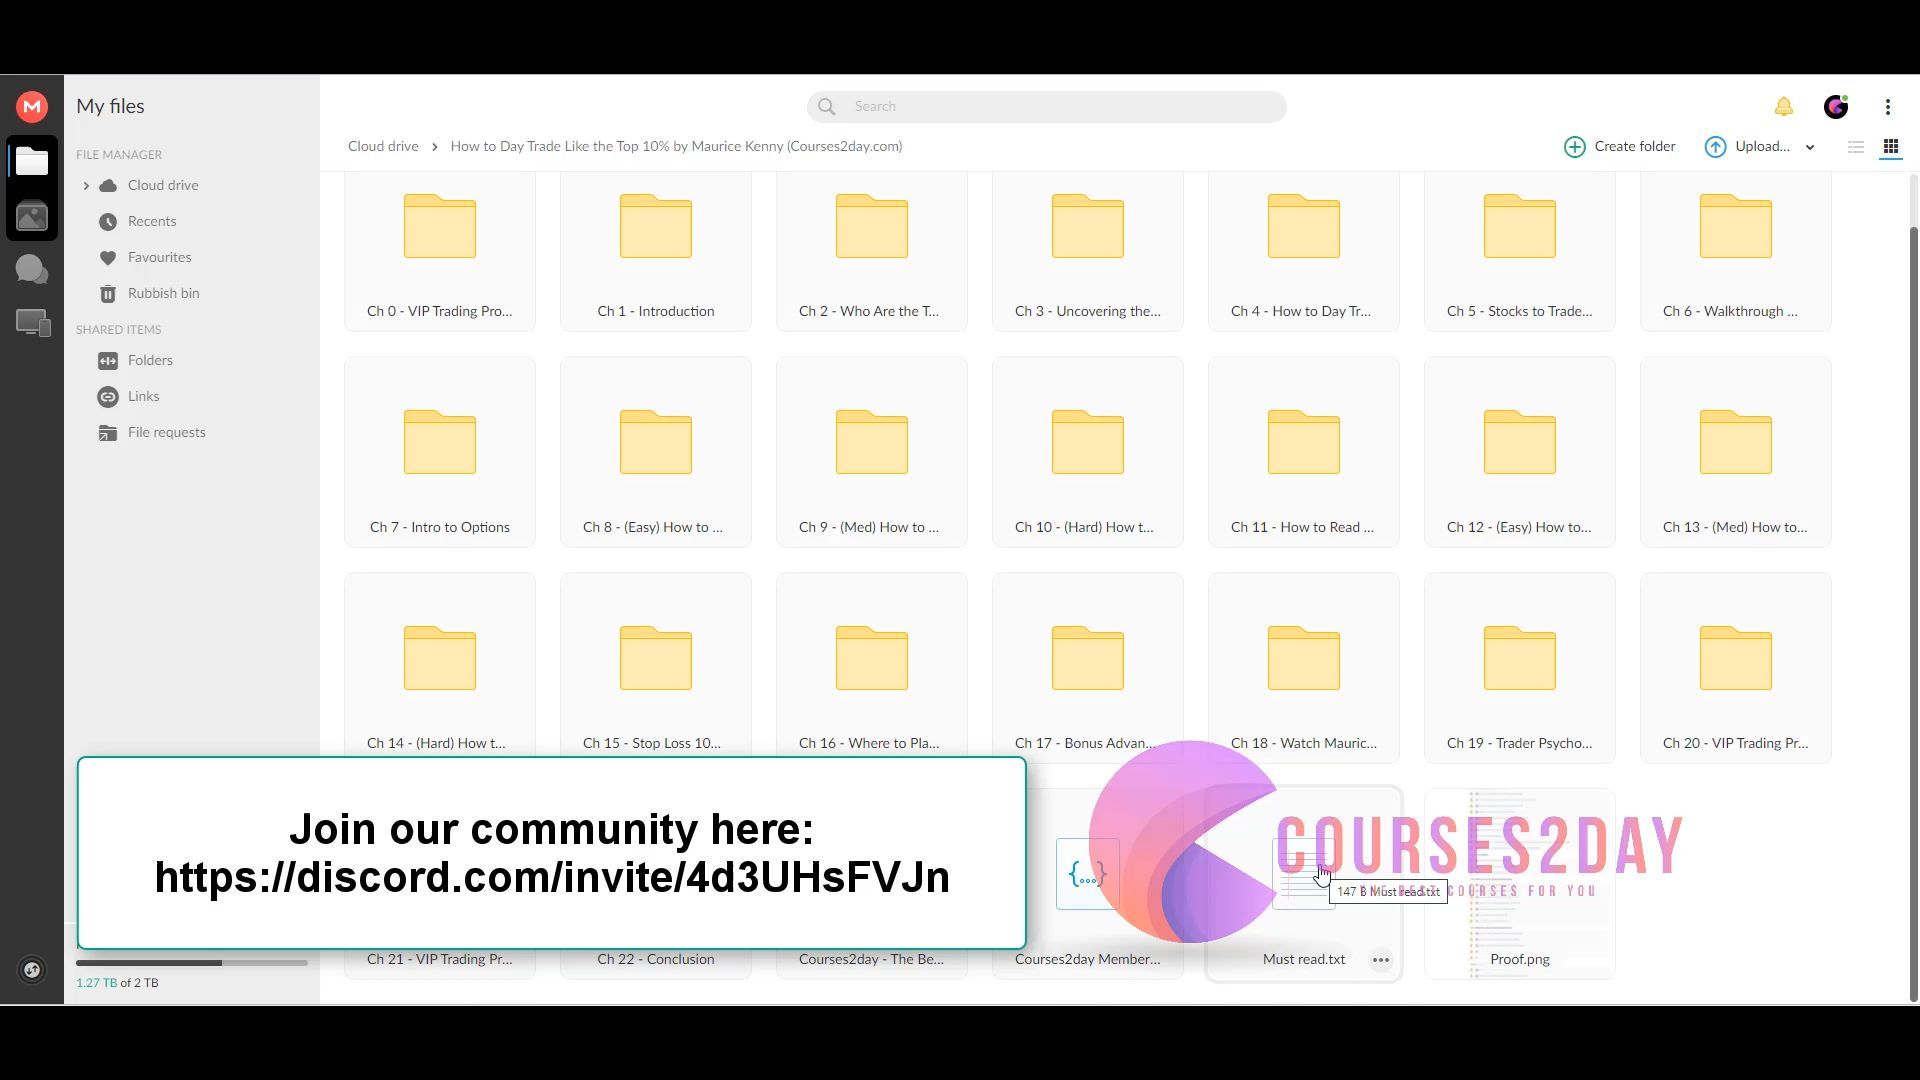Open shared Links in sidebar
Screen dimensions: 1920x1080
pos(143,396)
